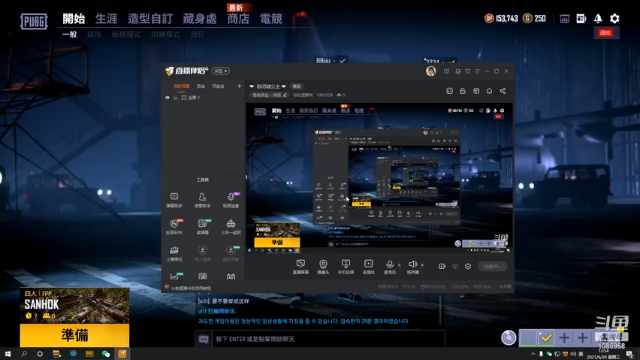Expand the Windows system tray chevron
The height and width of the screenshot is (360, 640).
tap(533, 354)
